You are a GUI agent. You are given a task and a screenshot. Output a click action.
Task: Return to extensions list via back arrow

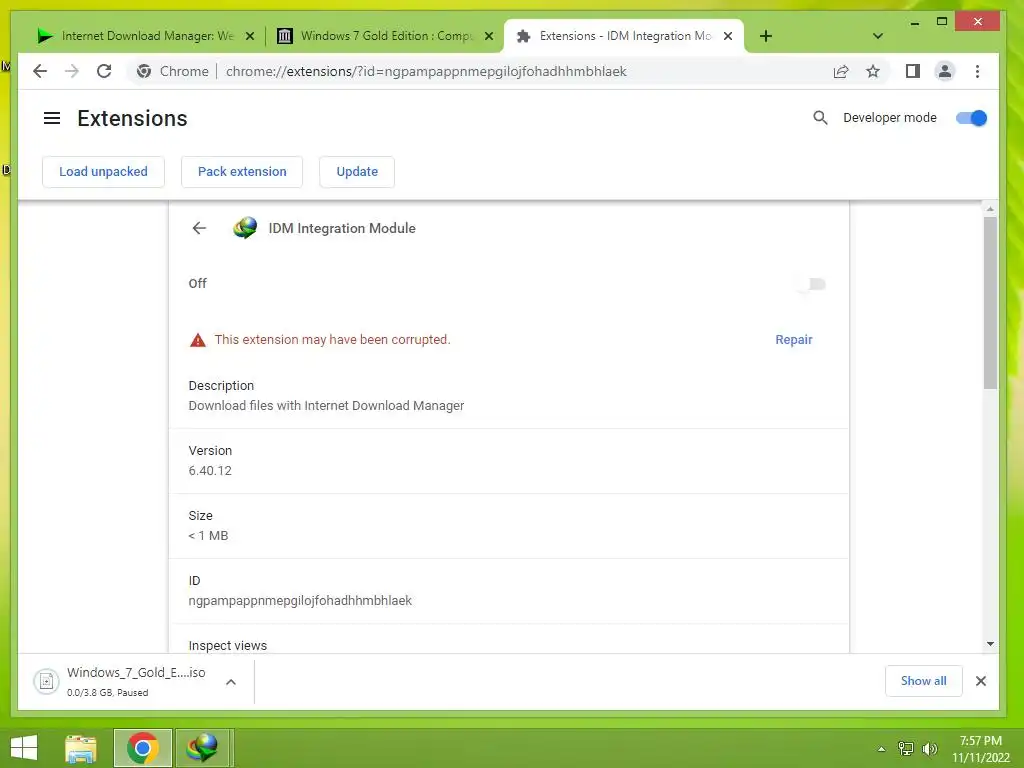tap(199, 228)
